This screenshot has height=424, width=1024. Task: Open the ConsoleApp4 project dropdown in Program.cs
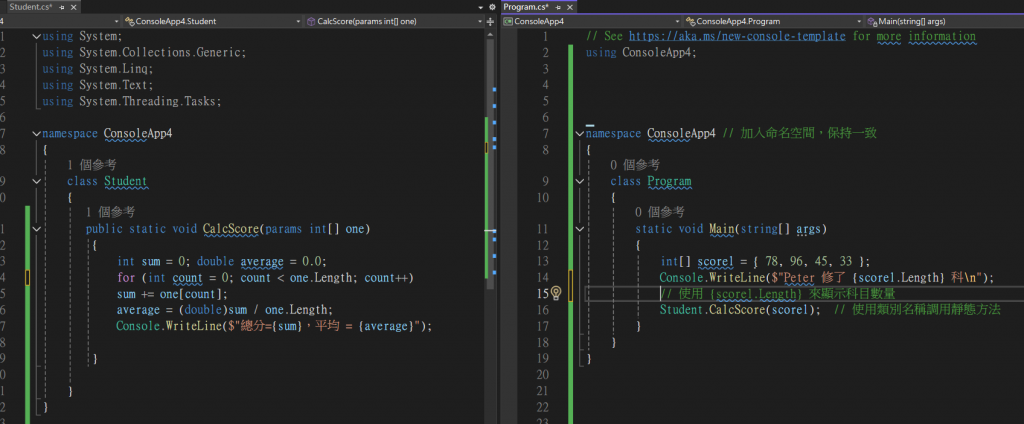point(592,21)
